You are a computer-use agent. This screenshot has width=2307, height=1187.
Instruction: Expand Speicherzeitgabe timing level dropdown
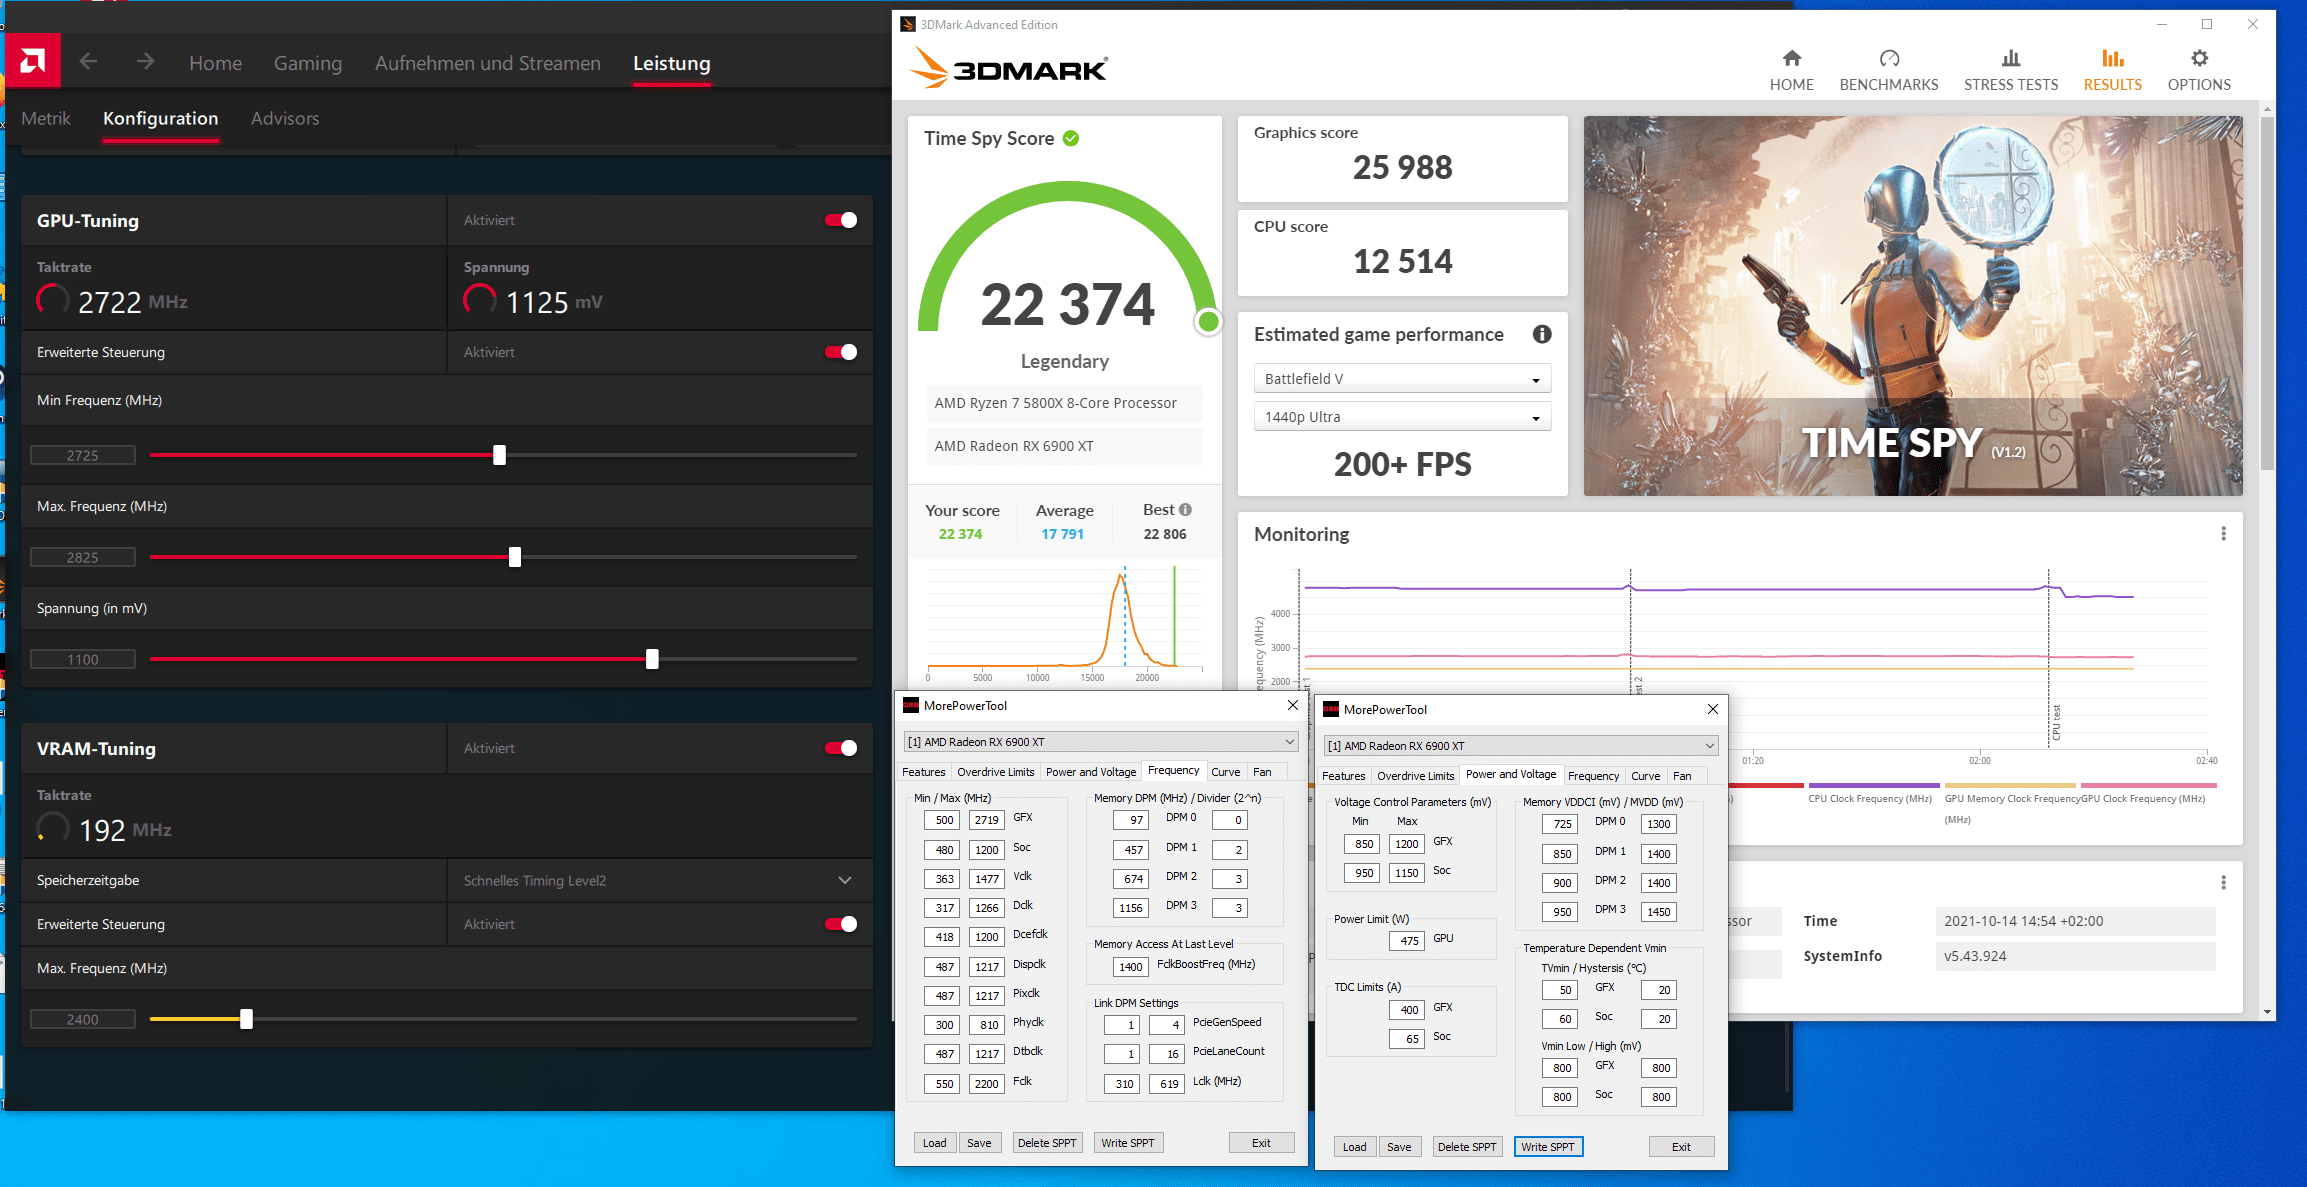click(x=845, y=880)
